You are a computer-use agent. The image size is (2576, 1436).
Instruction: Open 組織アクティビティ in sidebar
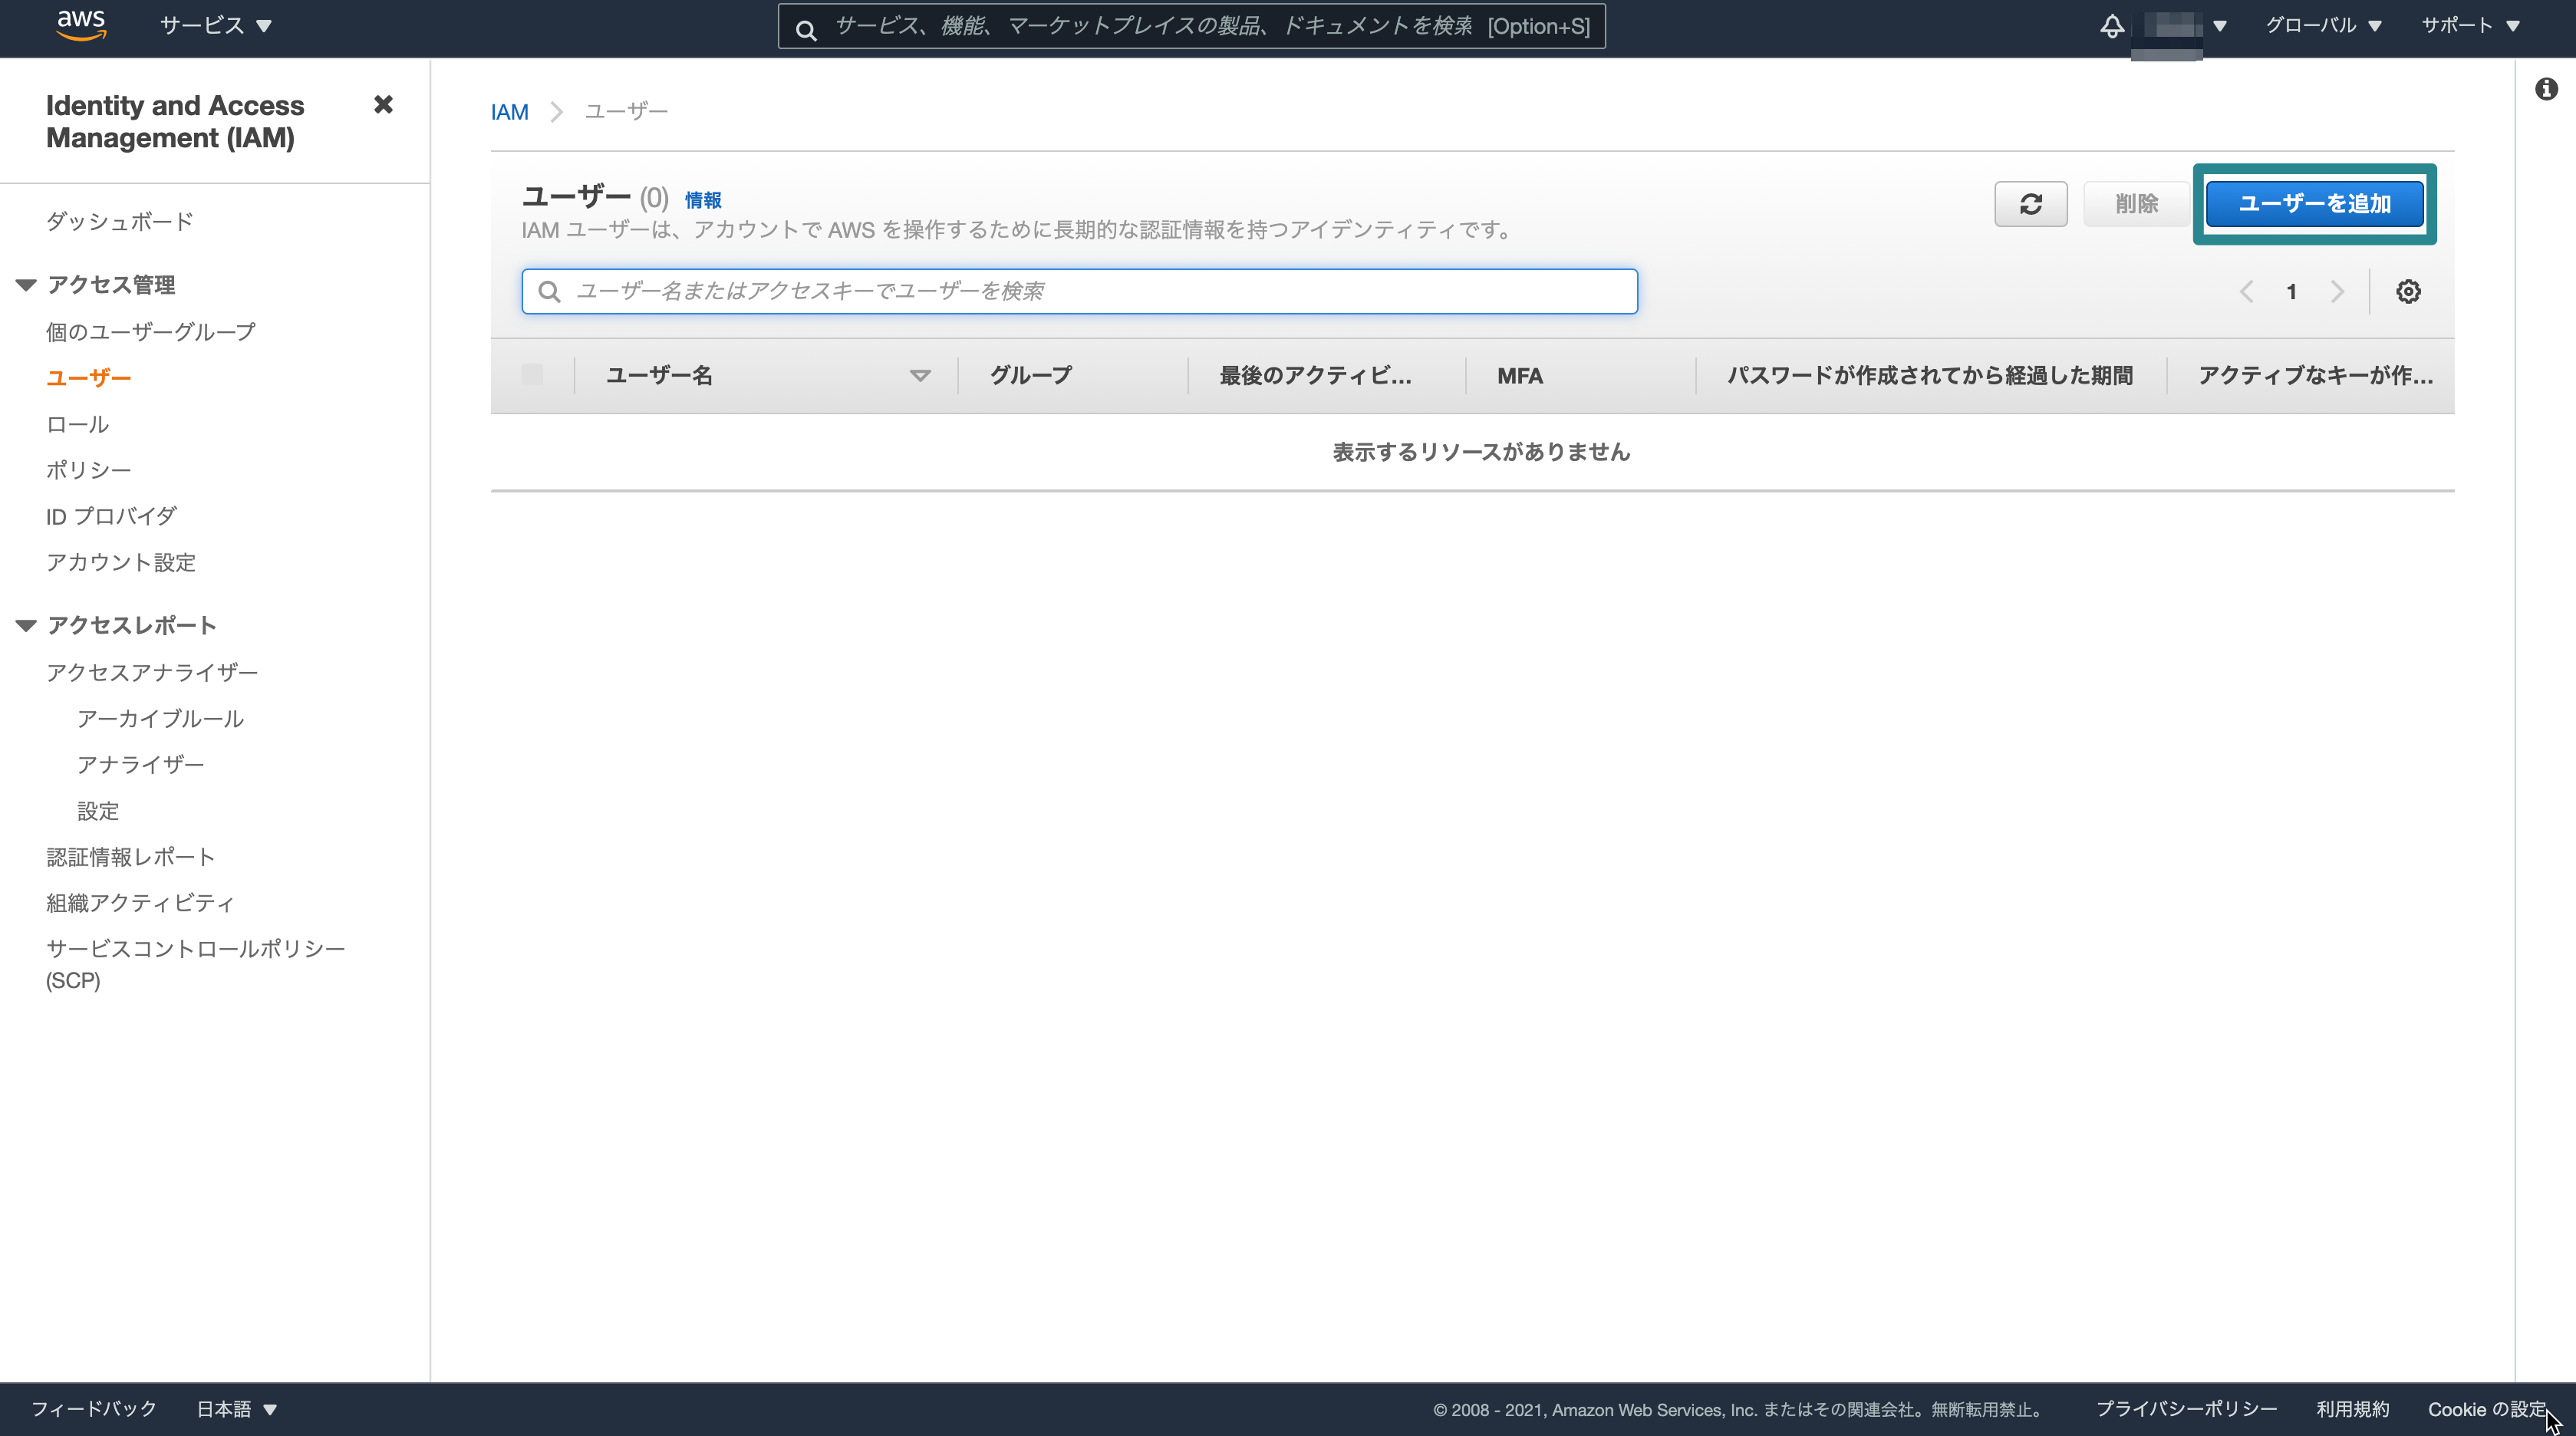click(141, 903)
